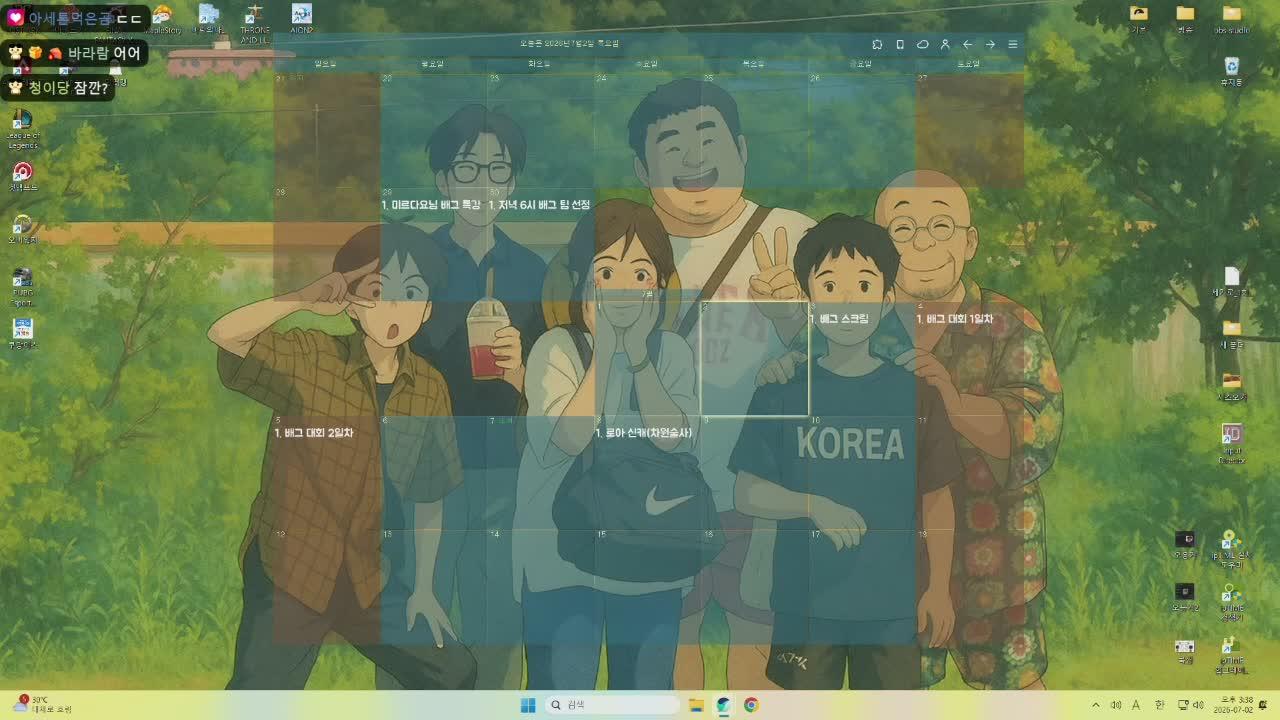This screenshot has width=1280, height=720.
Task: Open the notification bell in system tray
Action: pos(1263,704)
